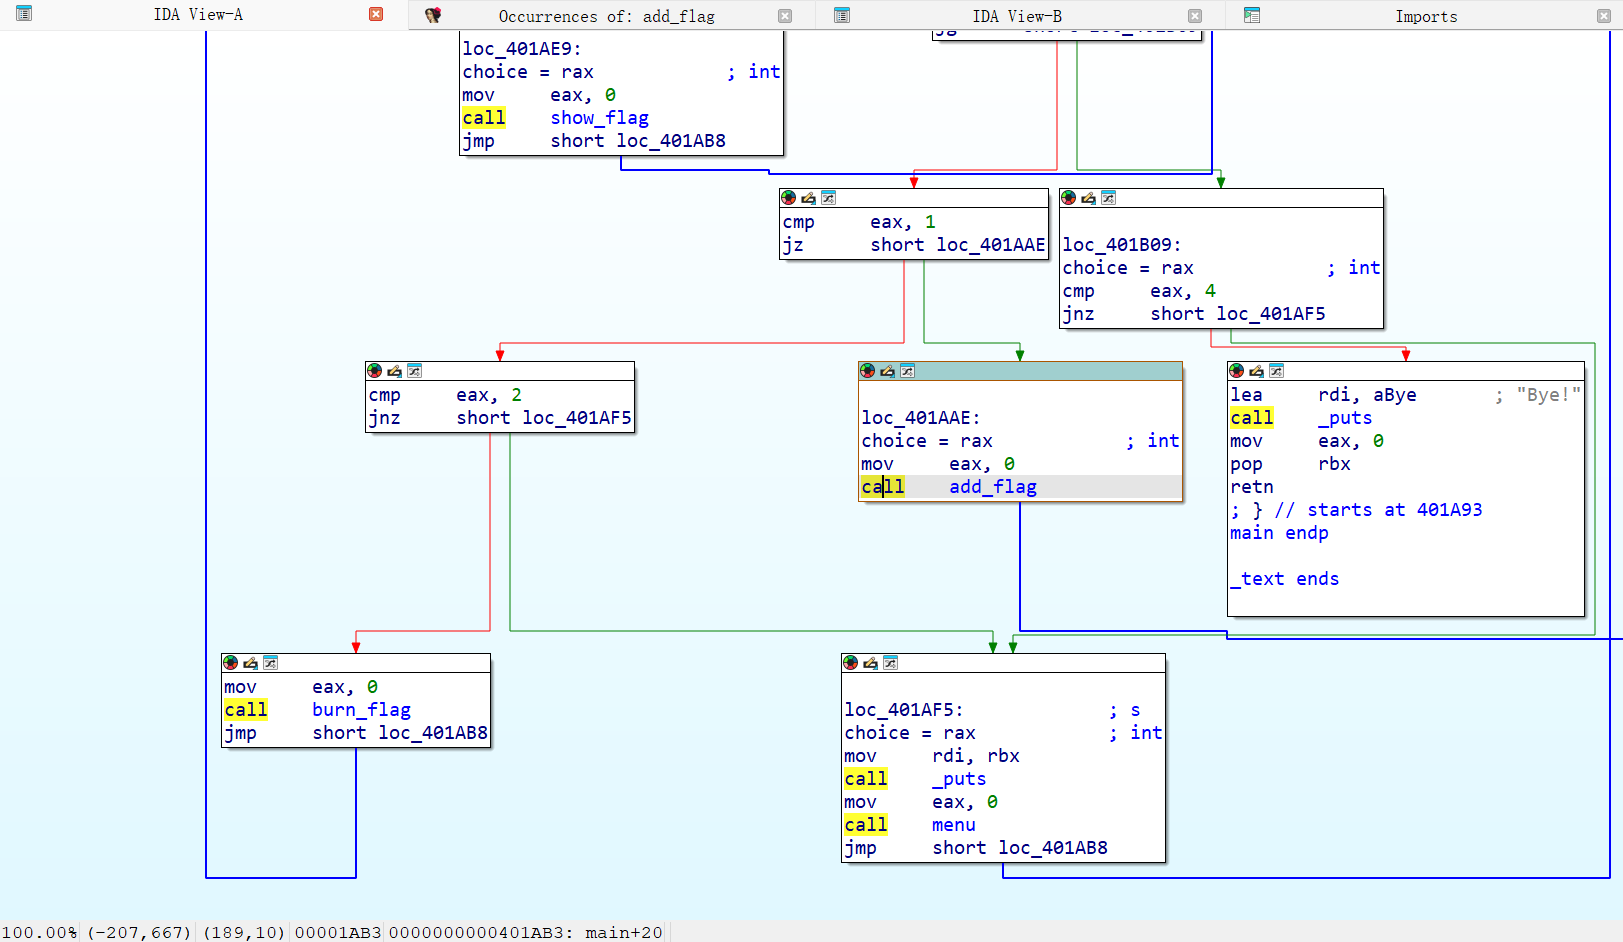1623x942 pixels.
Task: Click the loc_401AE9 label
Action: pos(521,49)
